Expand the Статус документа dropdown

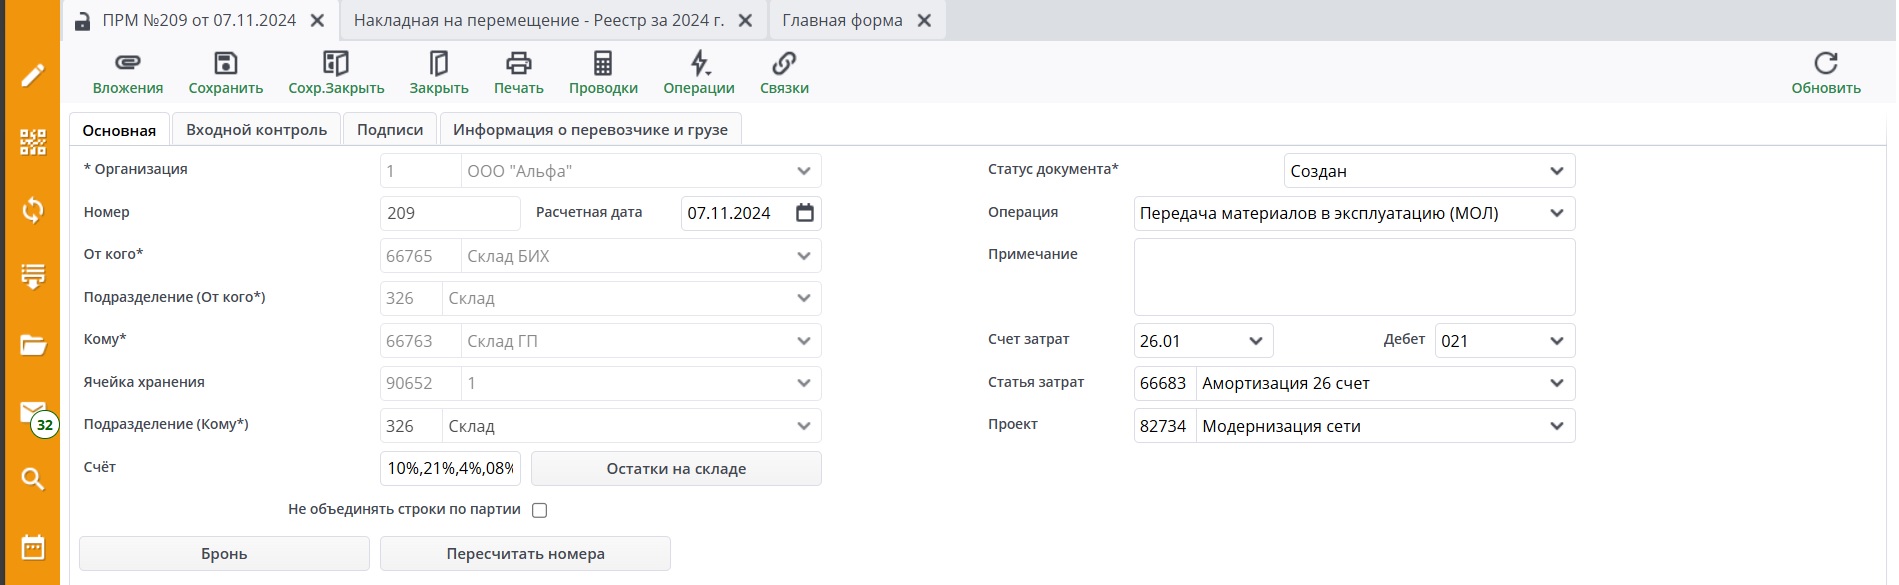click(x=1556, y=171)
